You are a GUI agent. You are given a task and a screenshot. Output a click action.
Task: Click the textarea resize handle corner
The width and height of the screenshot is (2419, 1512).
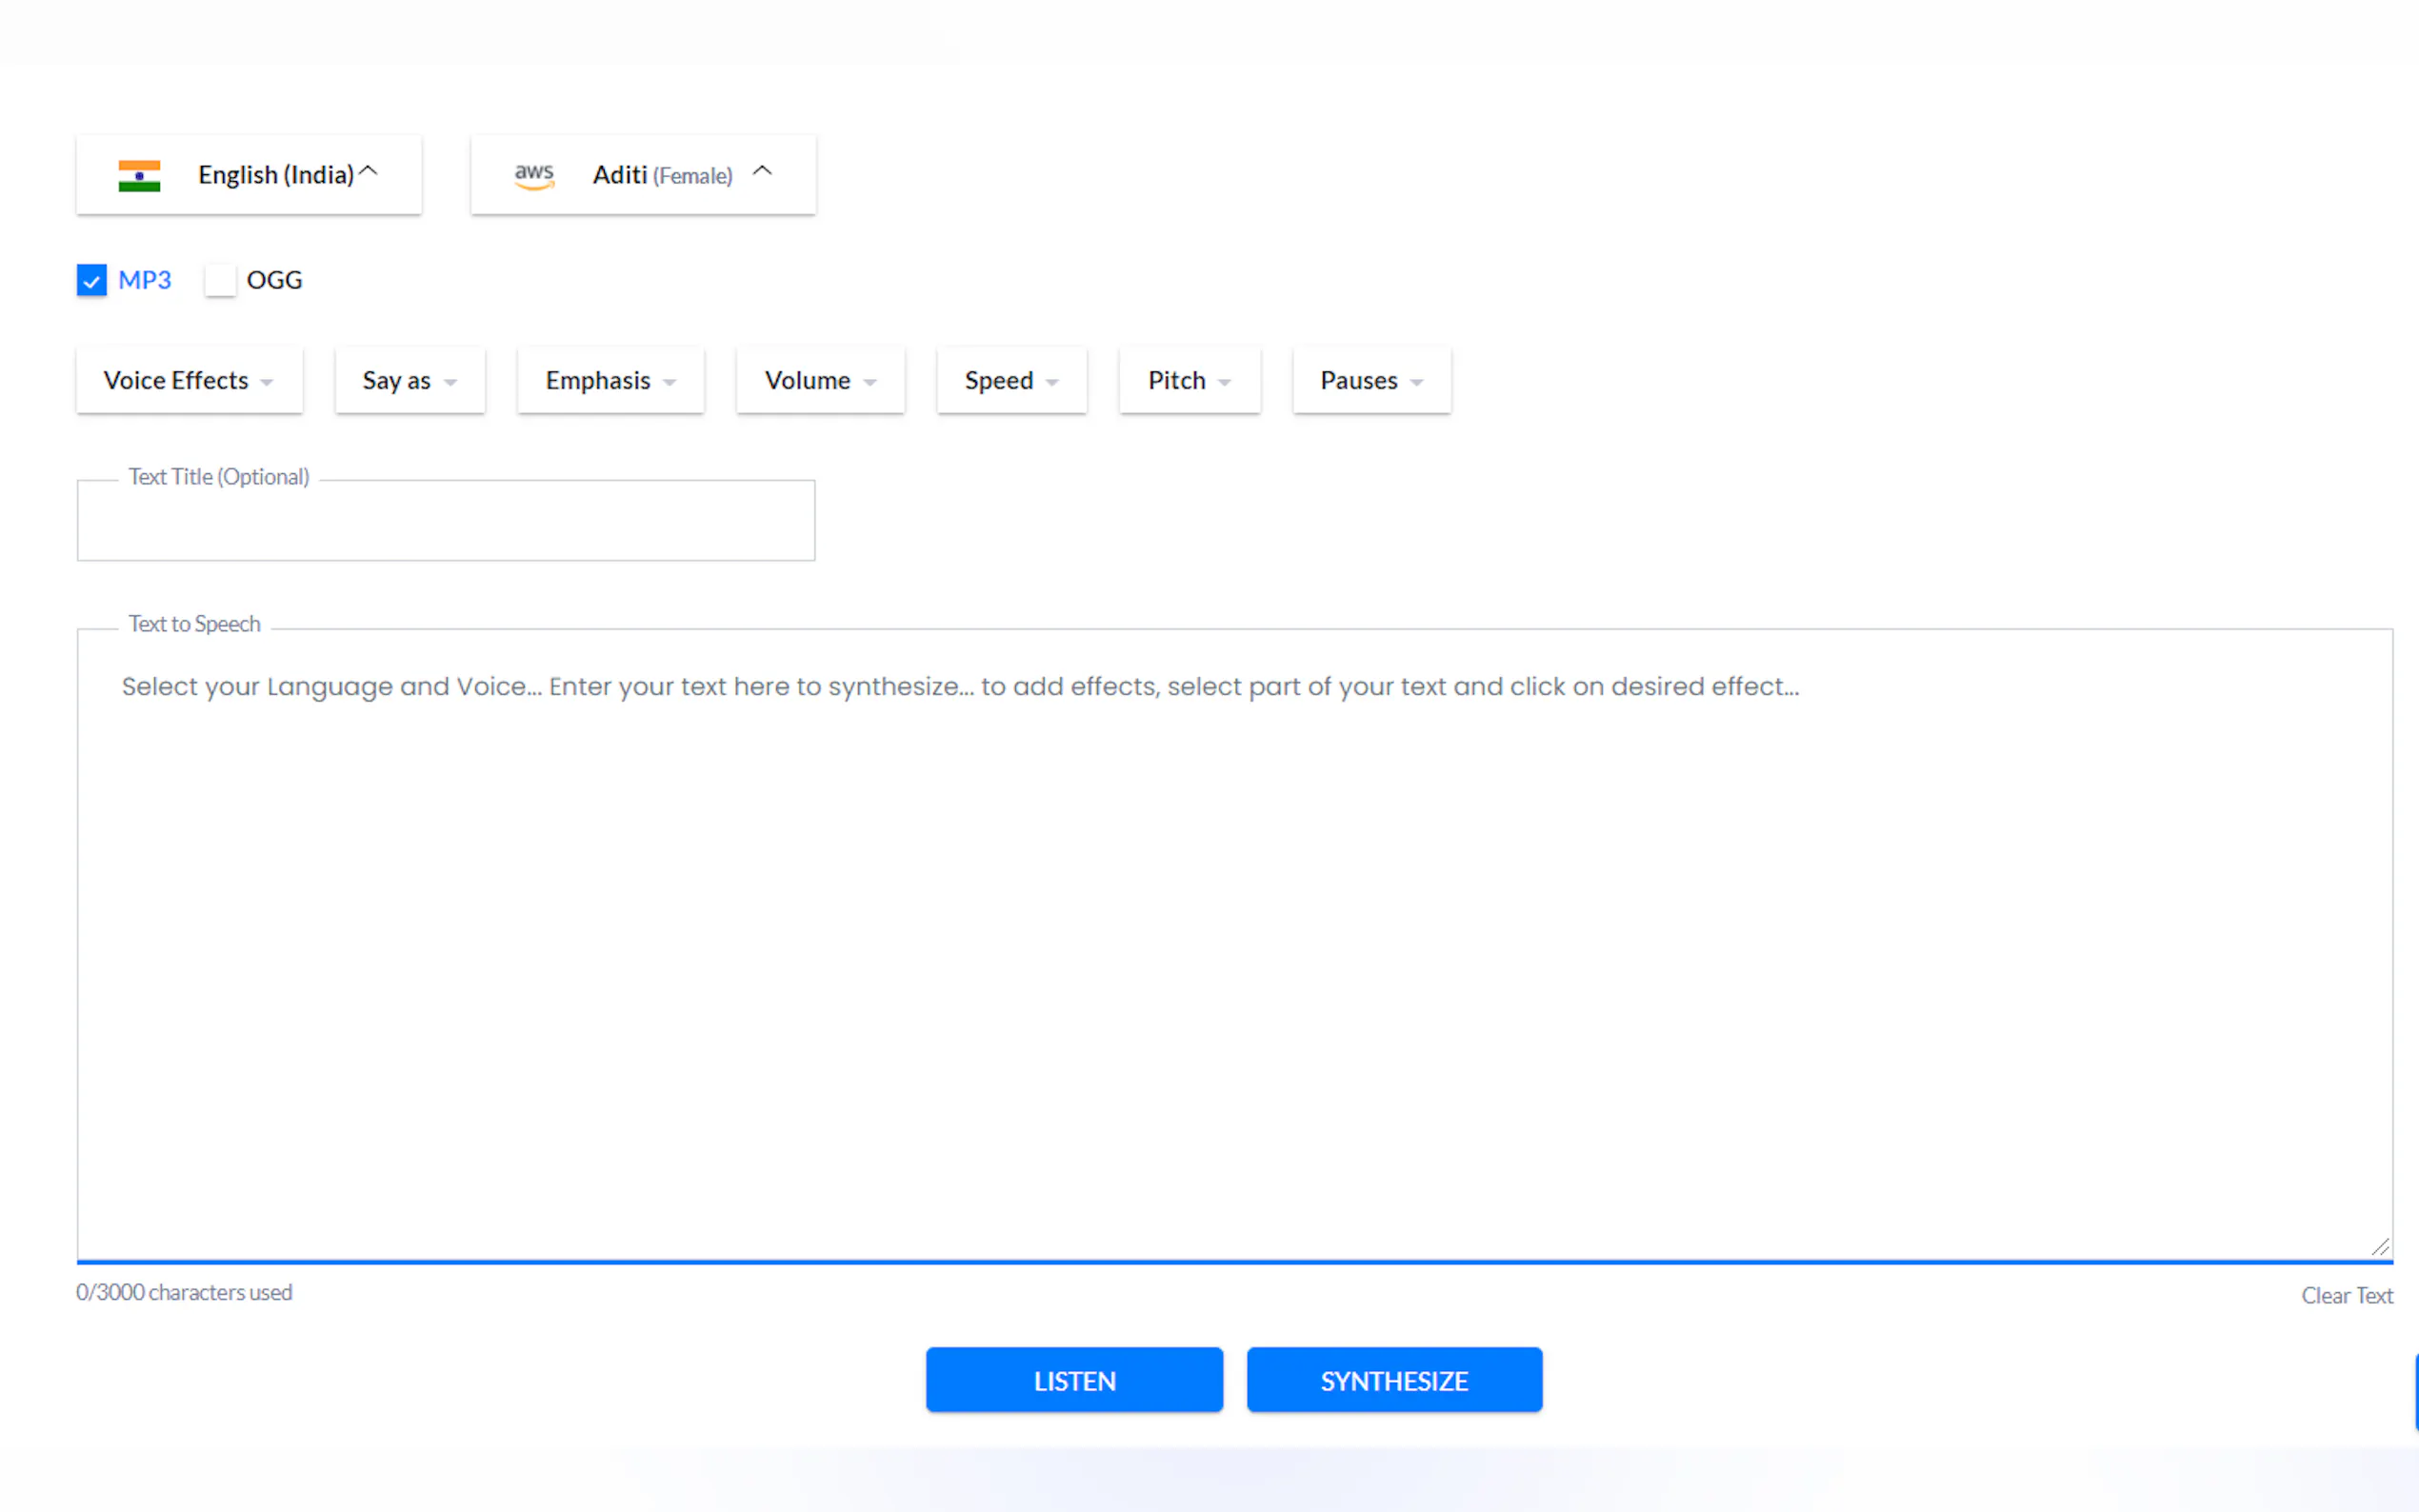2379,1246
